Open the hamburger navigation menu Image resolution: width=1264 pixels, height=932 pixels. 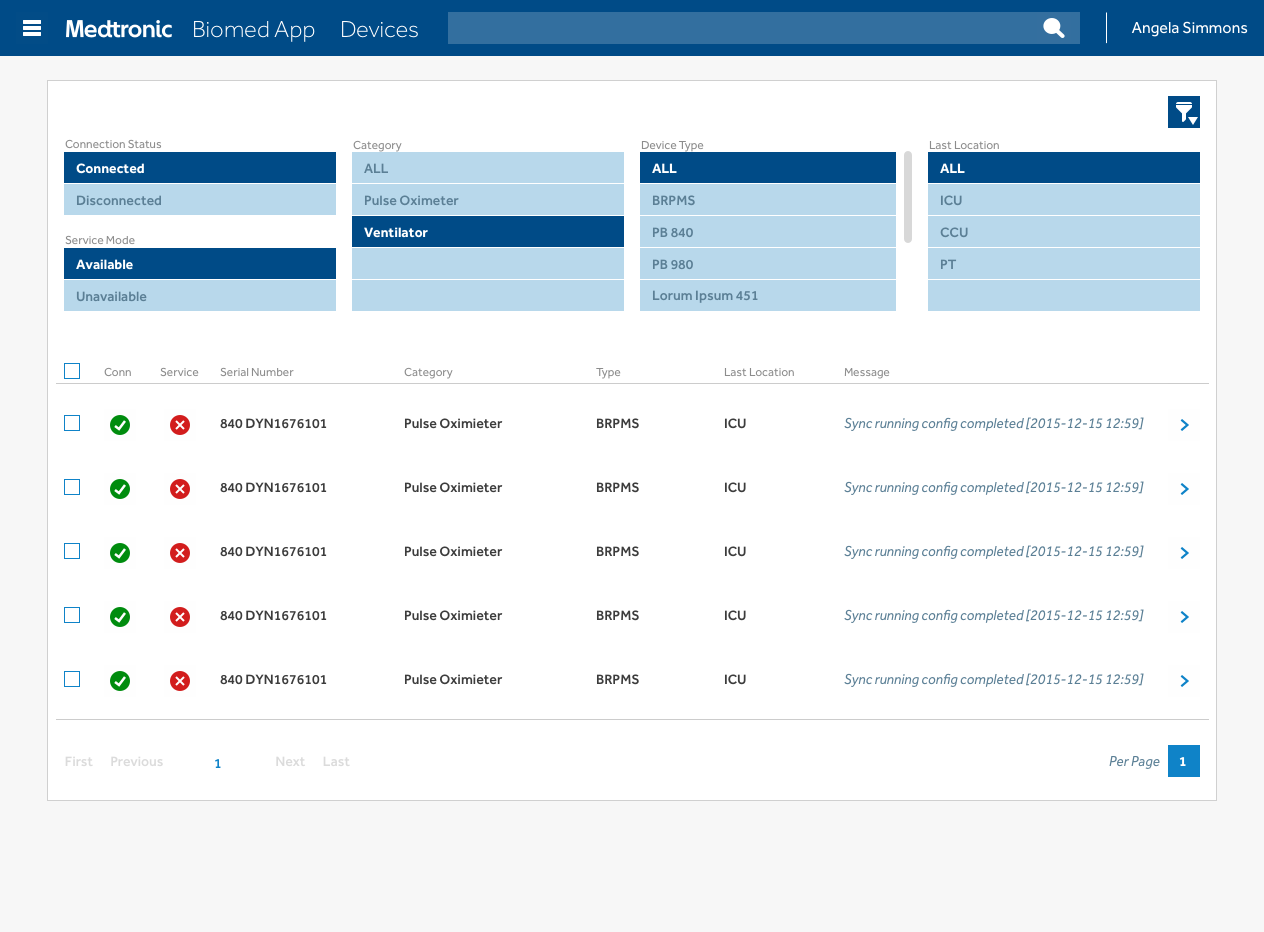(x=32, y=28)
